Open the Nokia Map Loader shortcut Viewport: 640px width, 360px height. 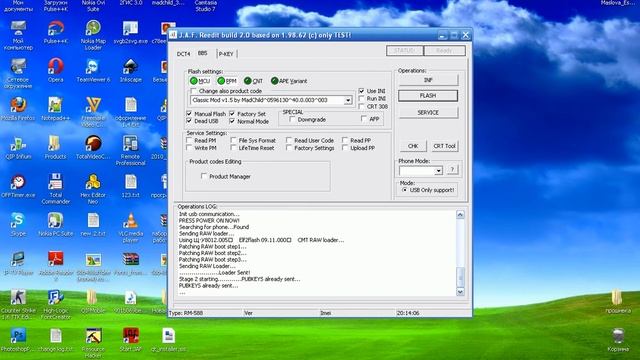tap(93, 28)
